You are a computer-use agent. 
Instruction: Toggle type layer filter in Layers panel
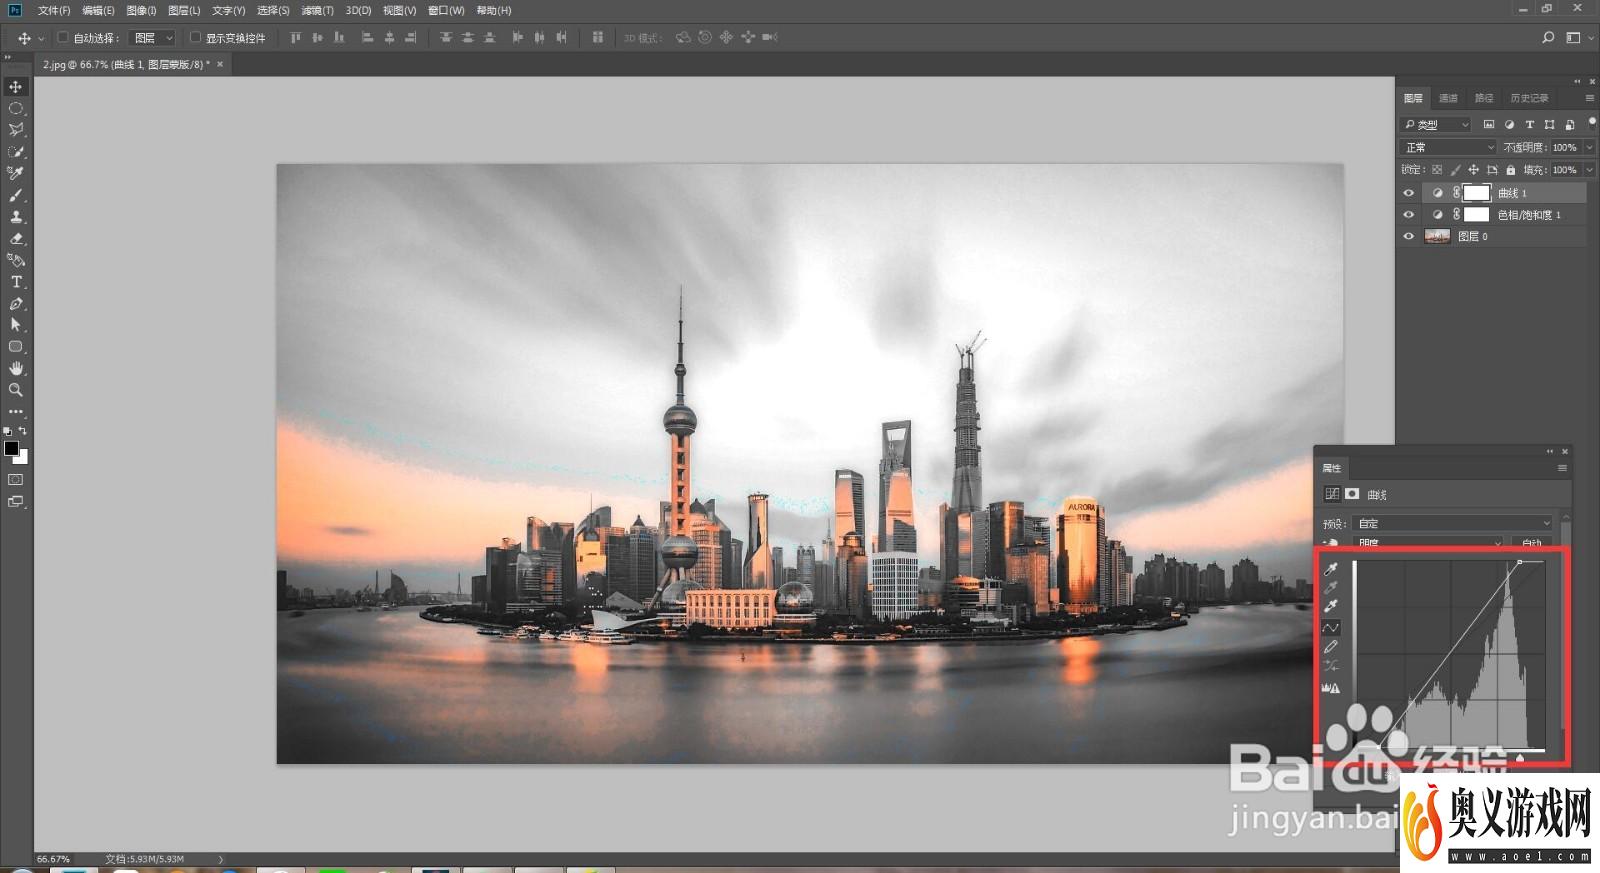[1529, 124]
